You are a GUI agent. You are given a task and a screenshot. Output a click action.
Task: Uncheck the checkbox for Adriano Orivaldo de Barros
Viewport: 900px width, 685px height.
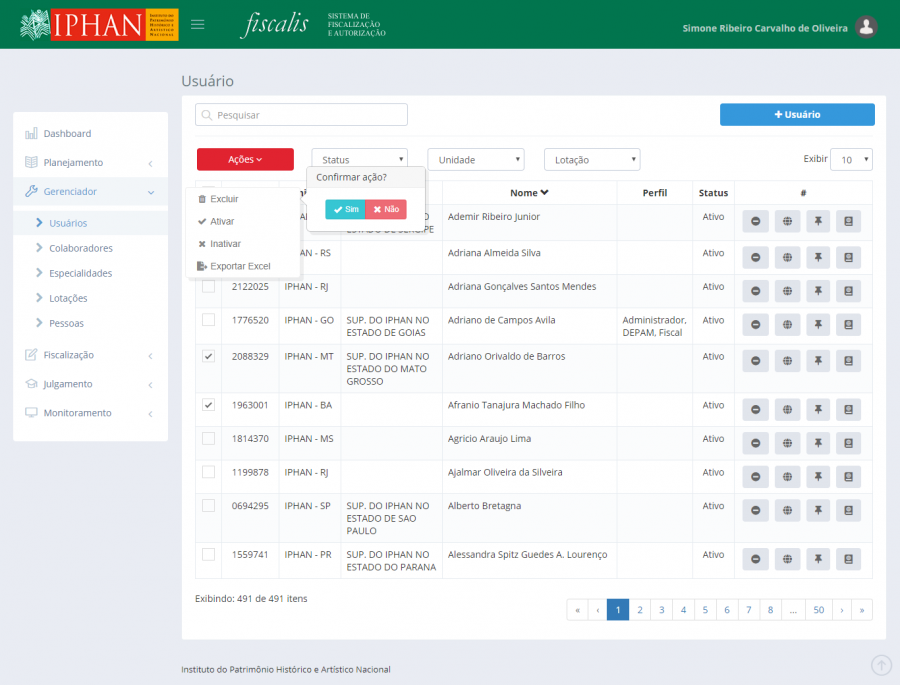coord(208,356)
